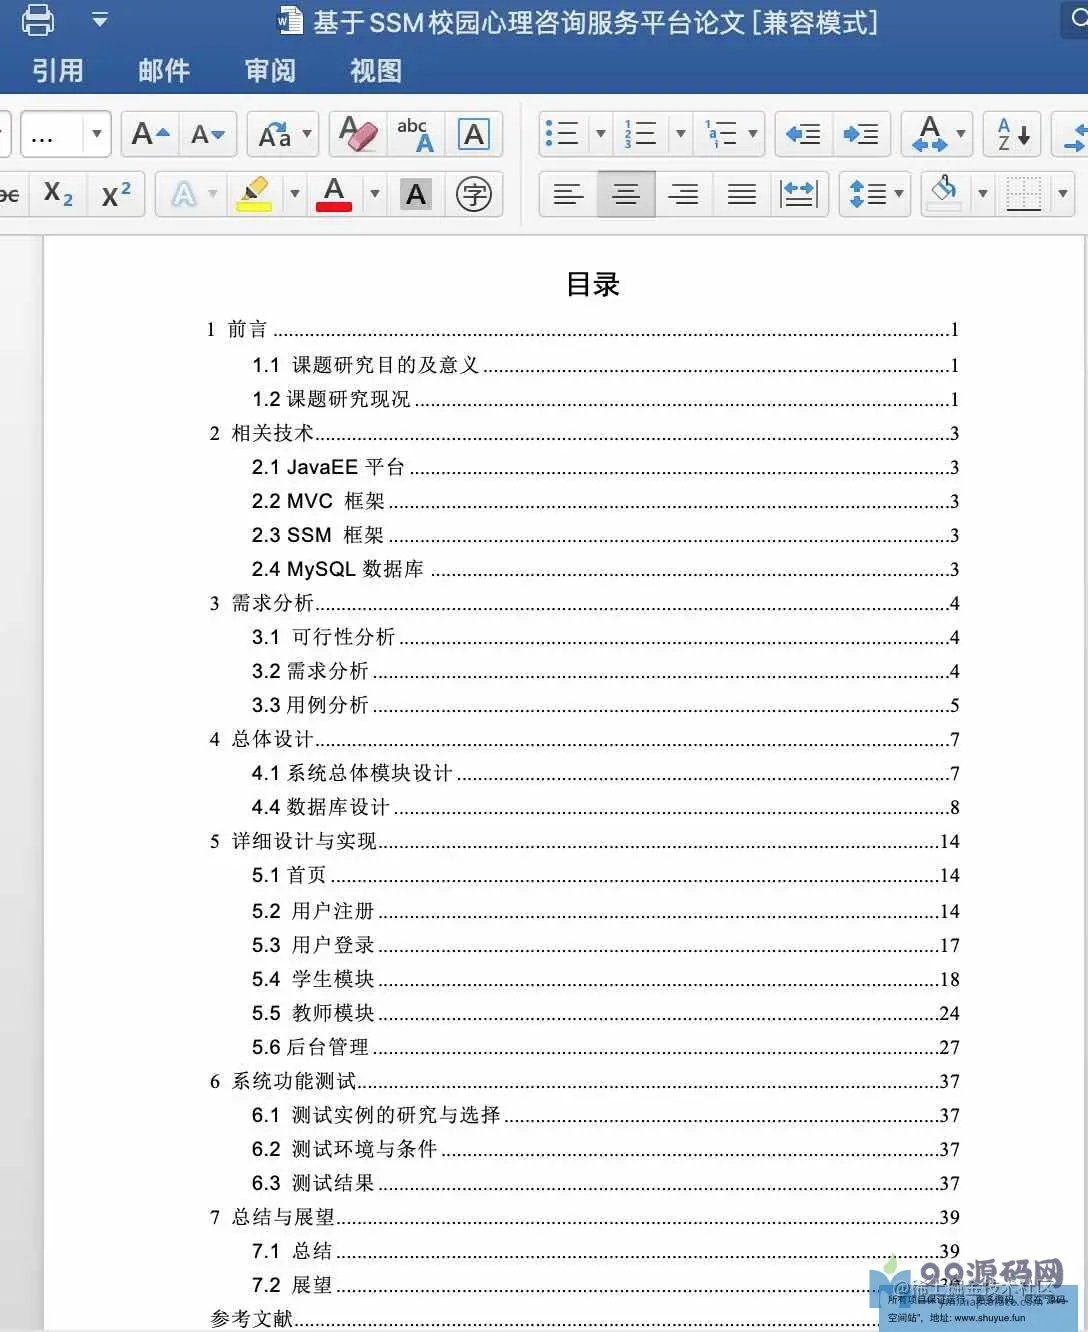
Task: Click TOC entry 6.2 测试环境与条件
Action: (x=605, y=1149)
